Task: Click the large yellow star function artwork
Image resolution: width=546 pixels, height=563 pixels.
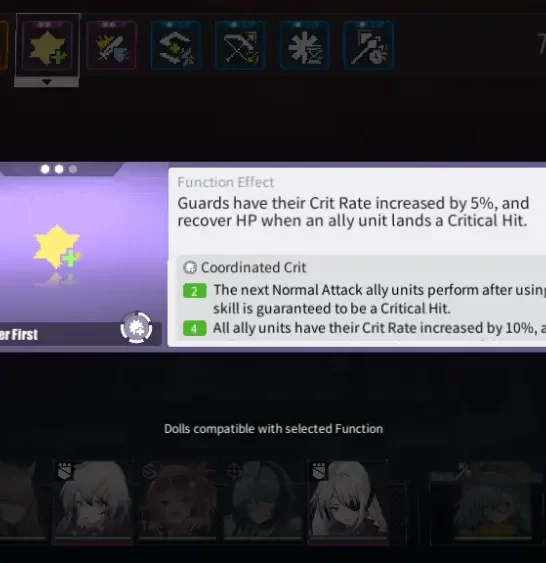Action: [57, 247]
